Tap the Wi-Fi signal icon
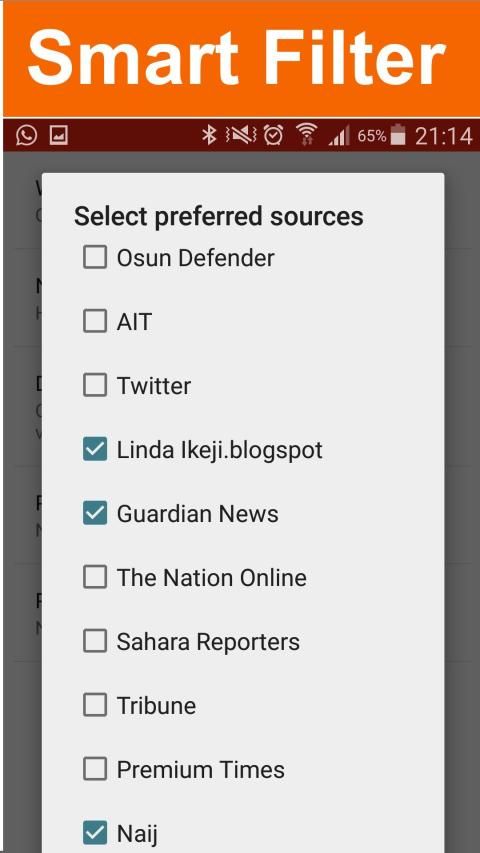The image size is (480, 853). coord(306,135)
